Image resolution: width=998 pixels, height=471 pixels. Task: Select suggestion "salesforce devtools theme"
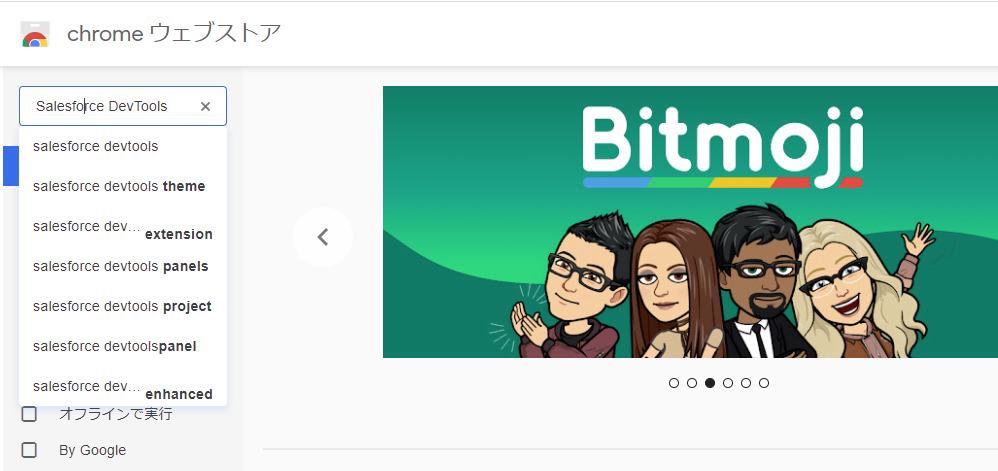pyautogui.click(x=123, y=186)
